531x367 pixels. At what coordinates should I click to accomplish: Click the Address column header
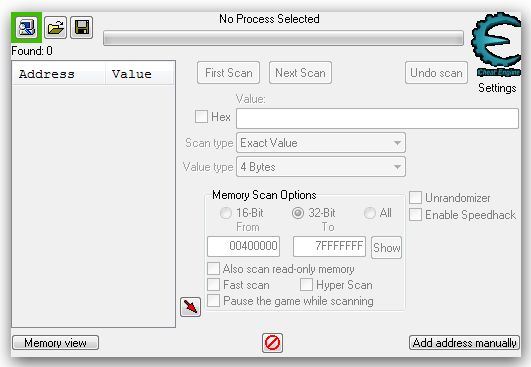click(58, 73)
